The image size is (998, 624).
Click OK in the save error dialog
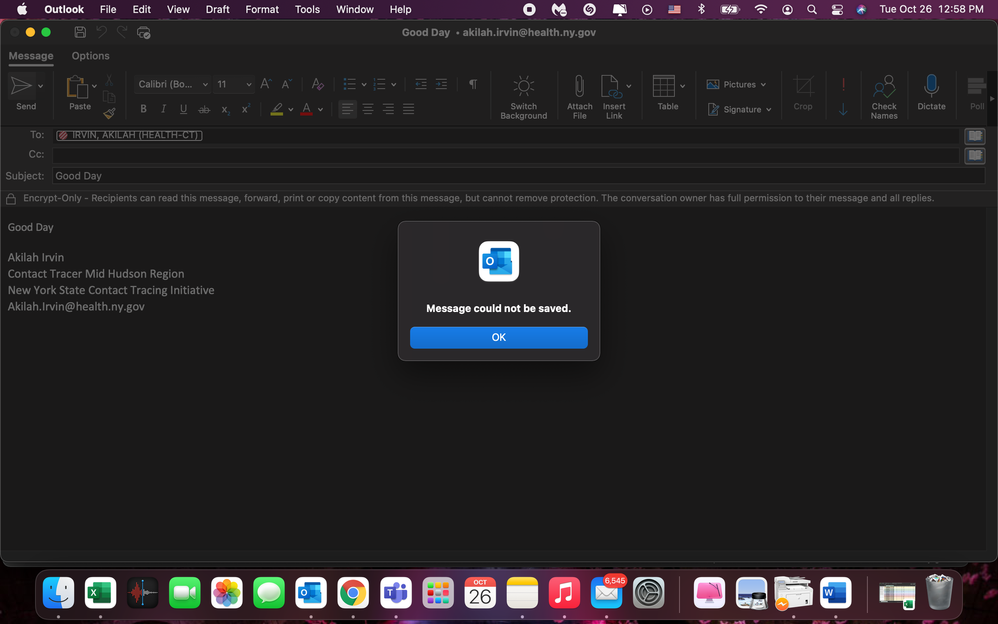pyautogui.click(x=498, y=338)
